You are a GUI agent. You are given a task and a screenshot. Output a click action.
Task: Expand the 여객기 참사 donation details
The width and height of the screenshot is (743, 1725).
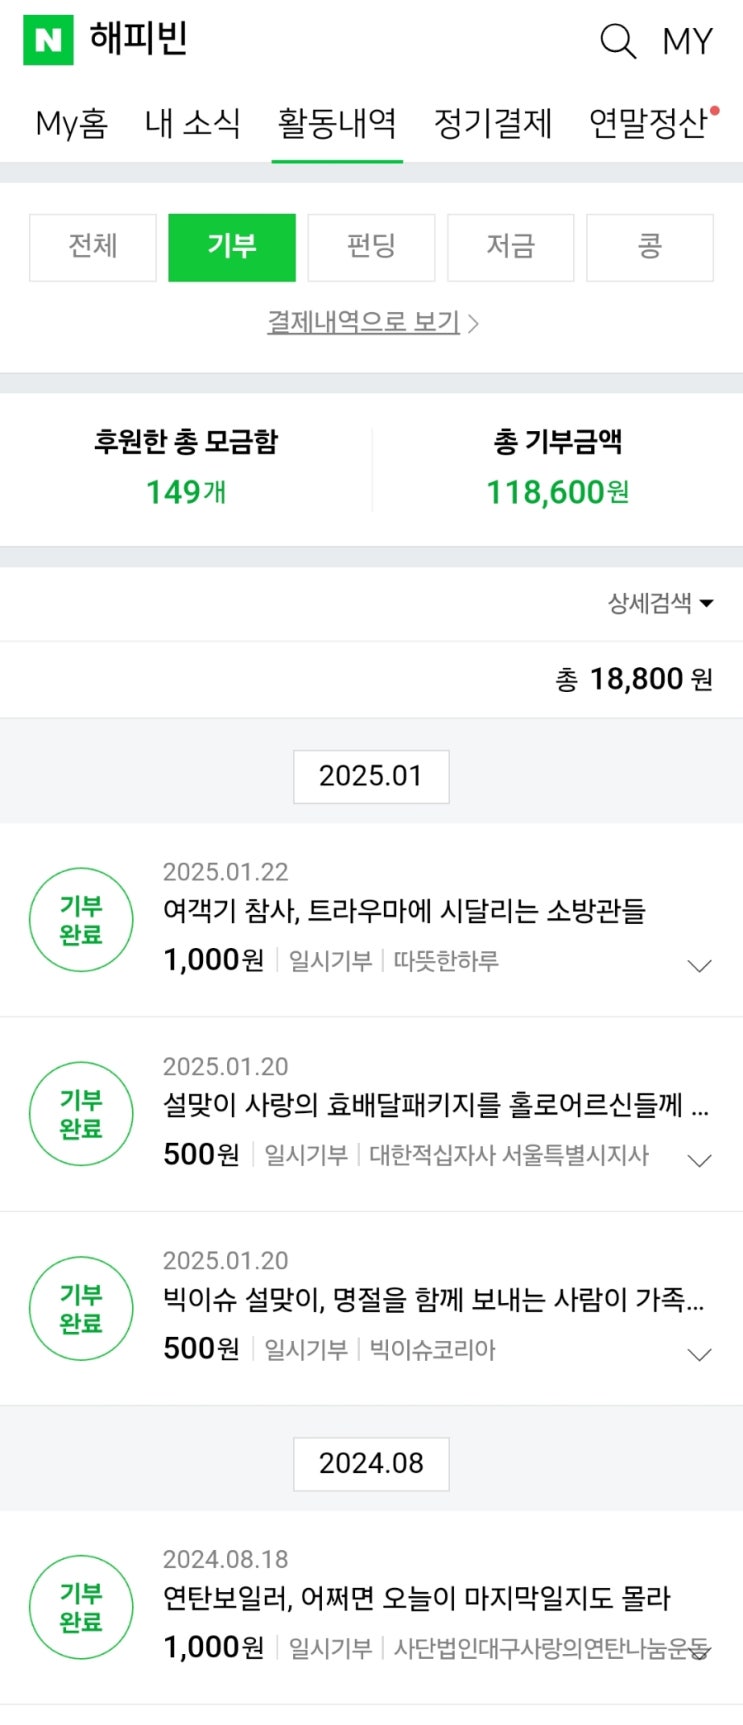[699, 966]
